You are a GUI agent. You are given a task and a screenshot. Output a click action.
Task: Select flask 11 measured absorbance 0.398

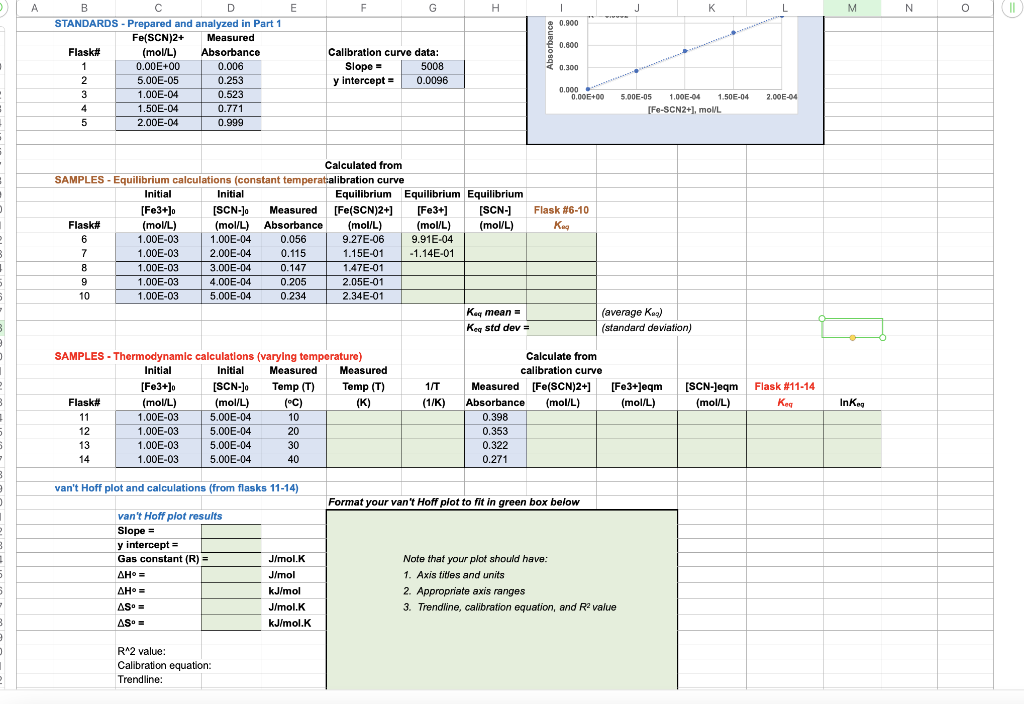(x=495, y=417)
